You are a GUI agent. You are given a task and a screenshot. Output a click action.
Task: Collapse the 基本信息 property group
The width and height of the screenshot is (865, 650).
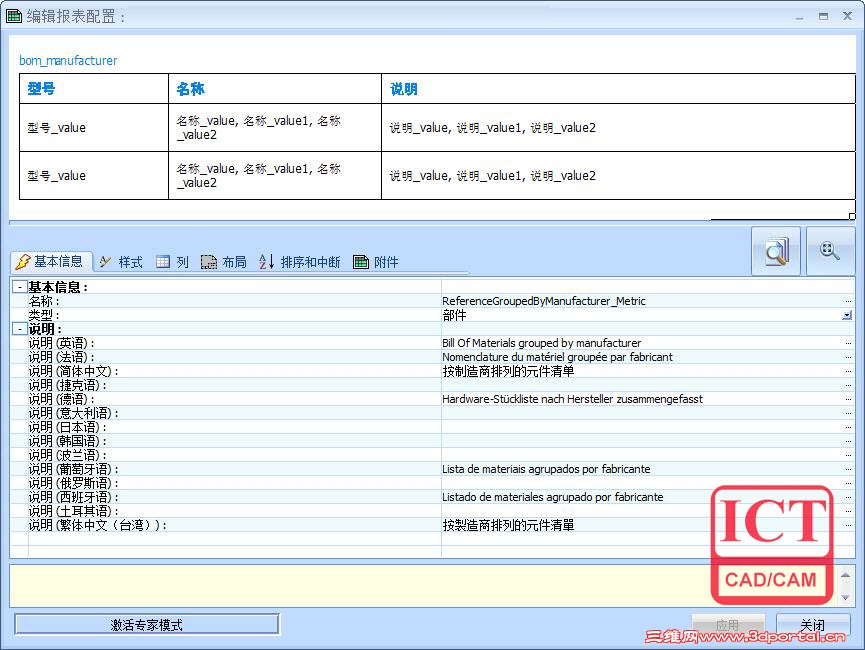tap(20, 287)
